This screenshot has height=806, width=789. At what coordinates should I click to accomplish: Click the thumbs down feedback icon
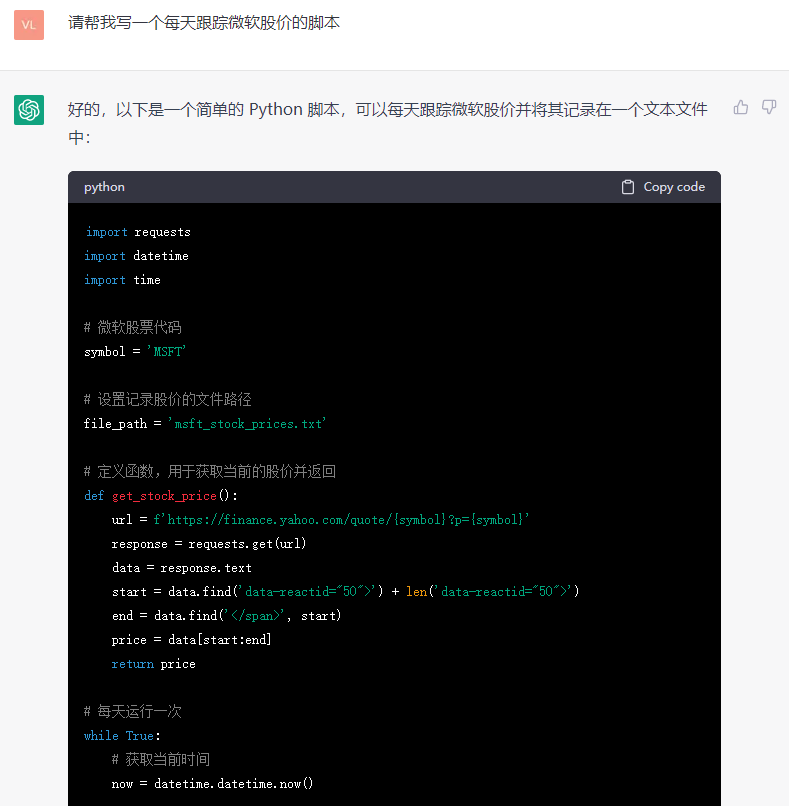769,107
